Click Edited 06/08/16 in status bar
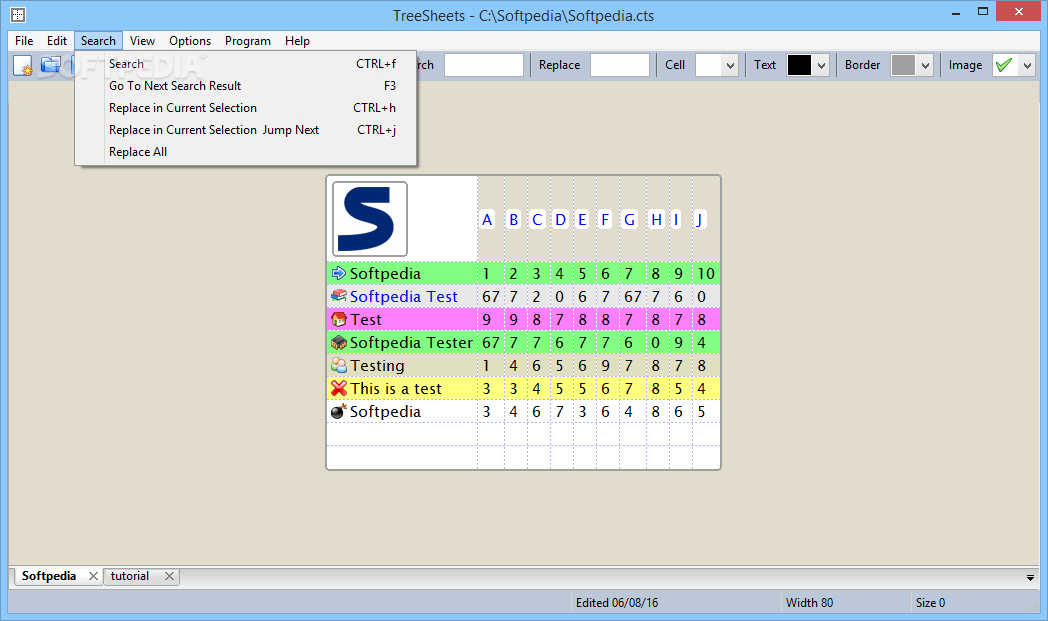The image size is (1048, 621). (x=617, y=602)
